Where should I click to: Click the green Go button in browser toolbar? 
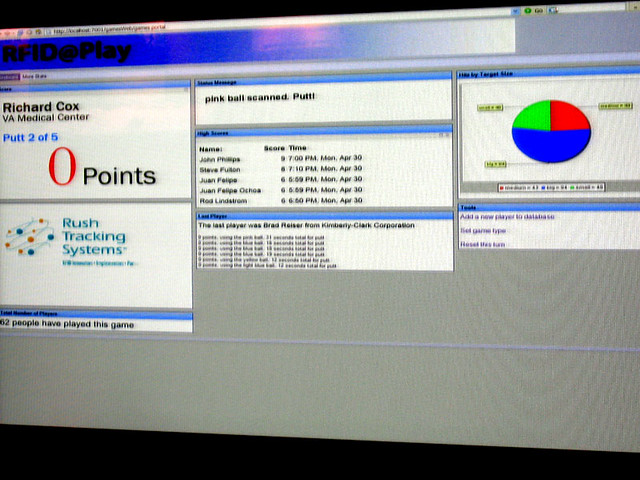tap(533, 11)
